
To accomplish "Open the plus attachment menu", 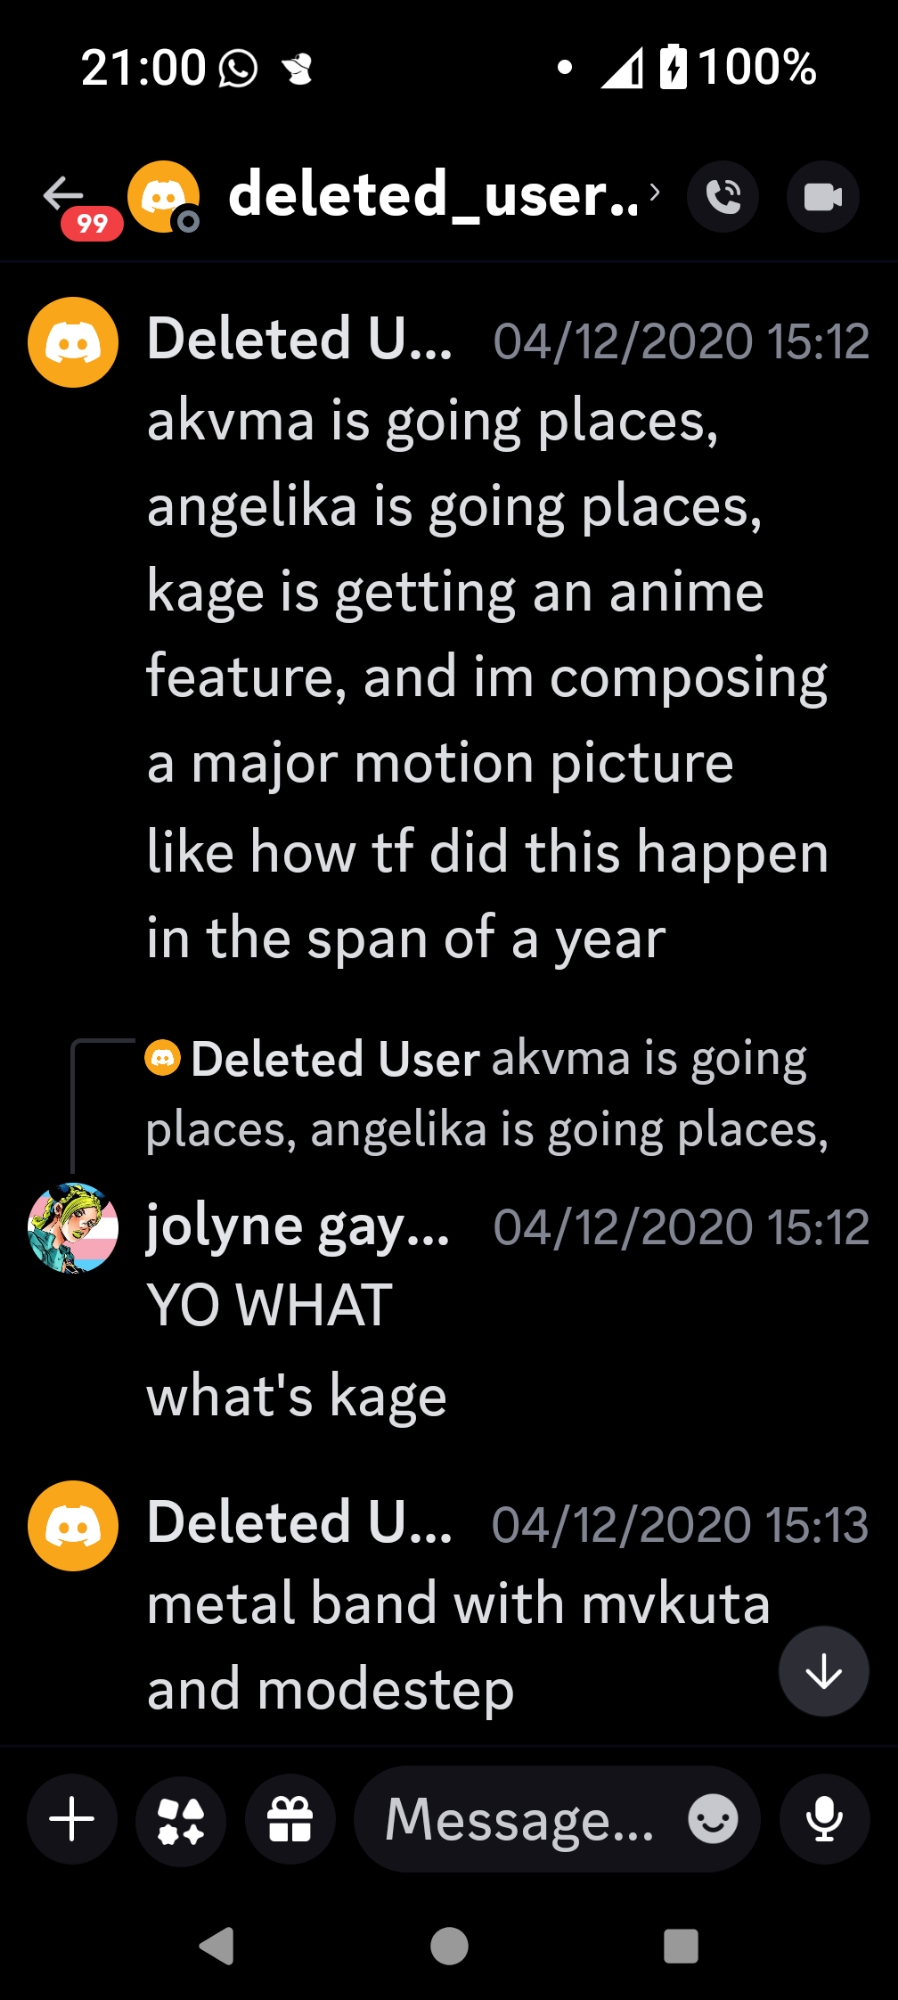I will coord(72,1819).
